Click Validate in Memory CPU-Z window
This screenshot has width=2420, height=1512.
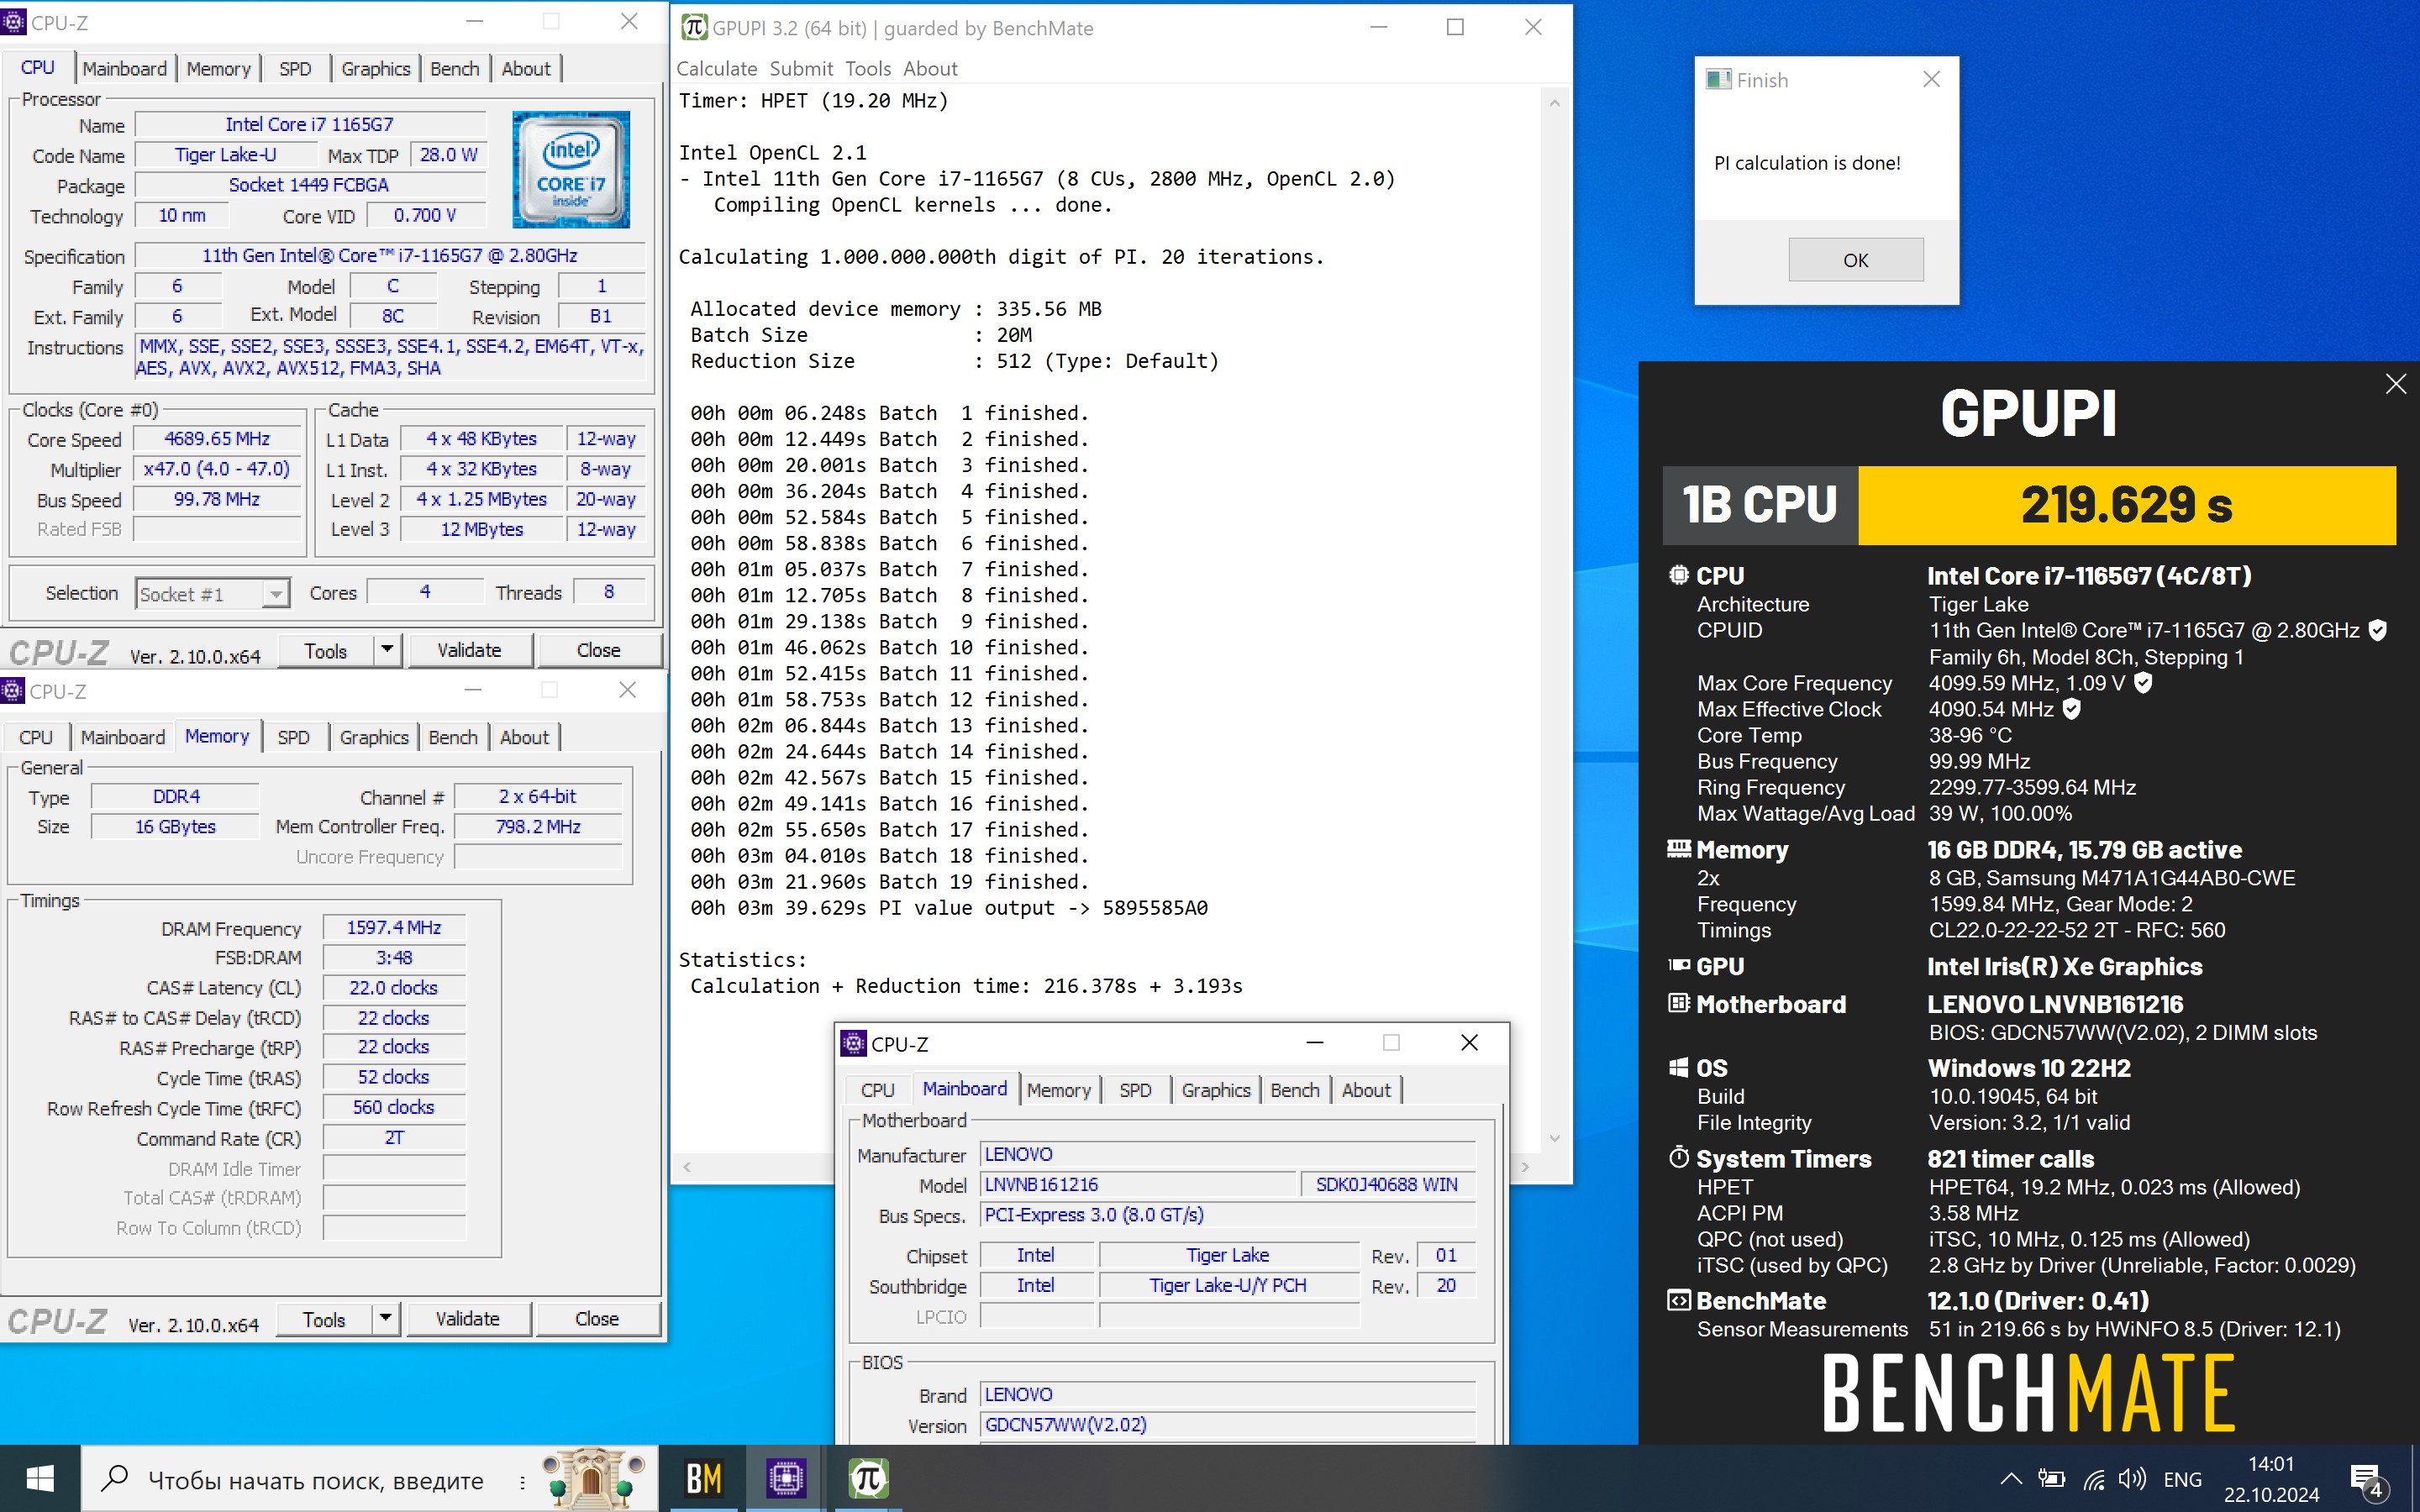click(467, 1319)
